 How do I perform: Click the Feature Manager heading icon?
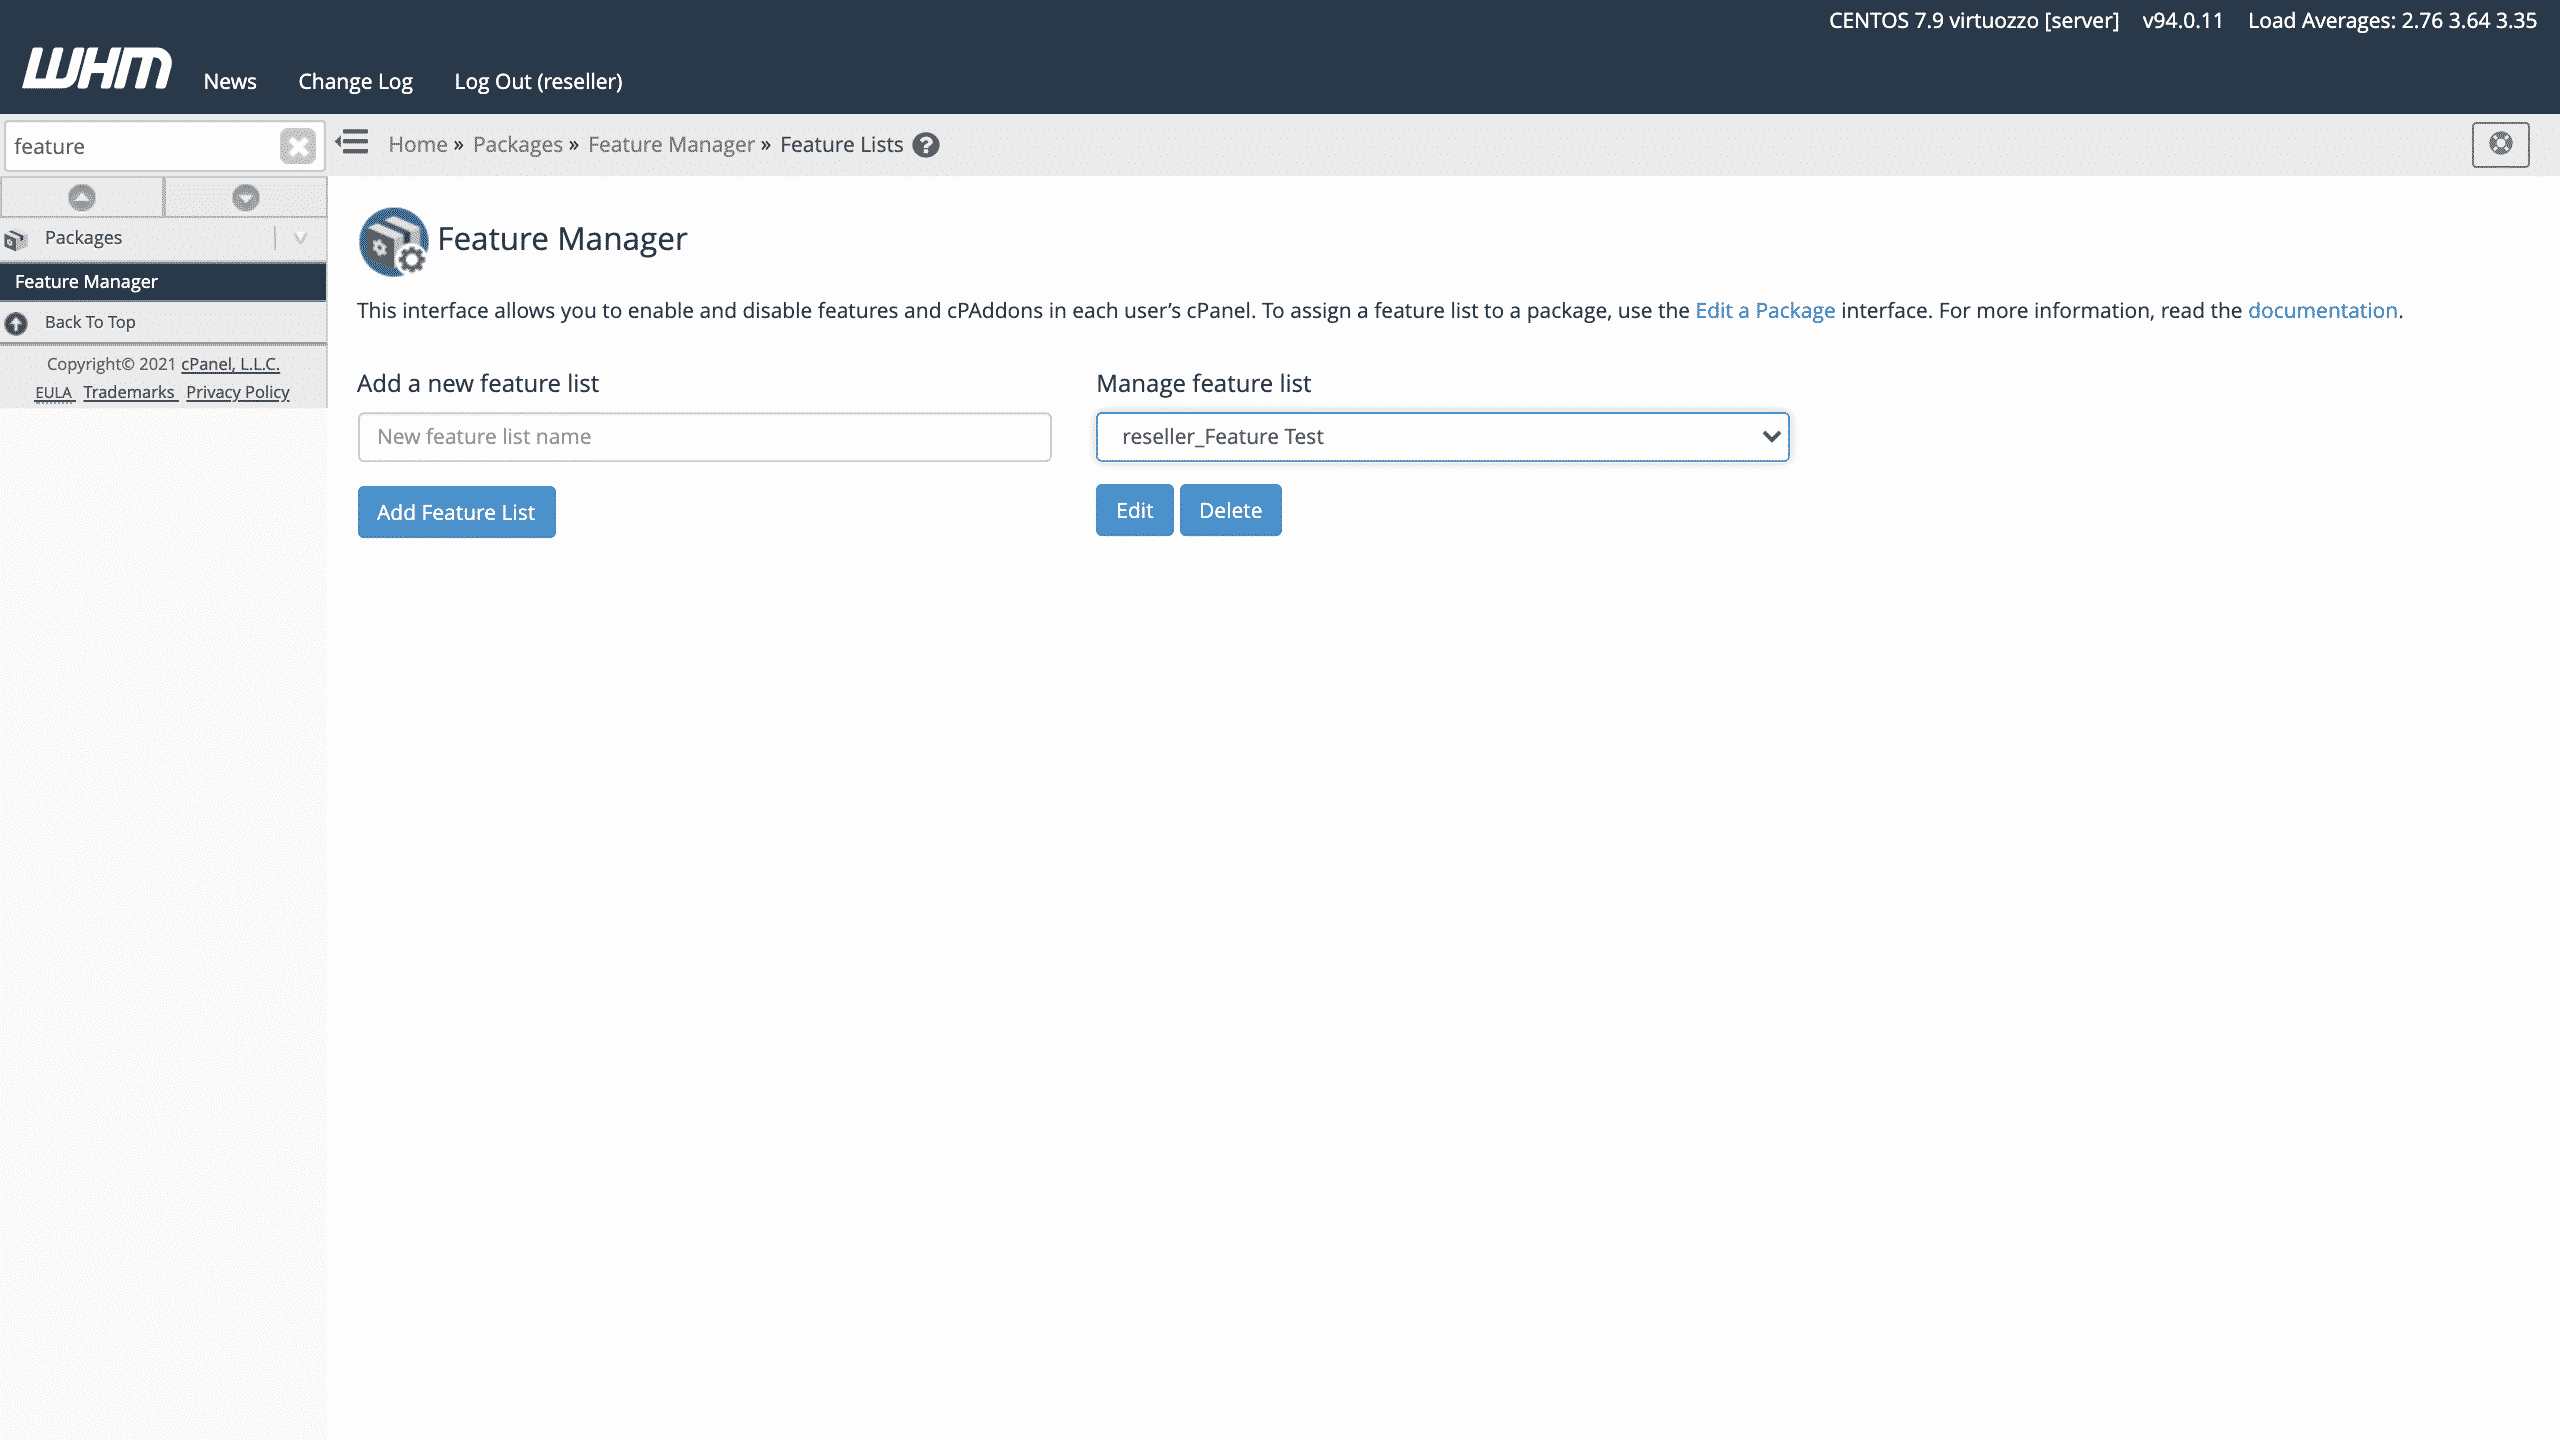click(x=394, y=241)
